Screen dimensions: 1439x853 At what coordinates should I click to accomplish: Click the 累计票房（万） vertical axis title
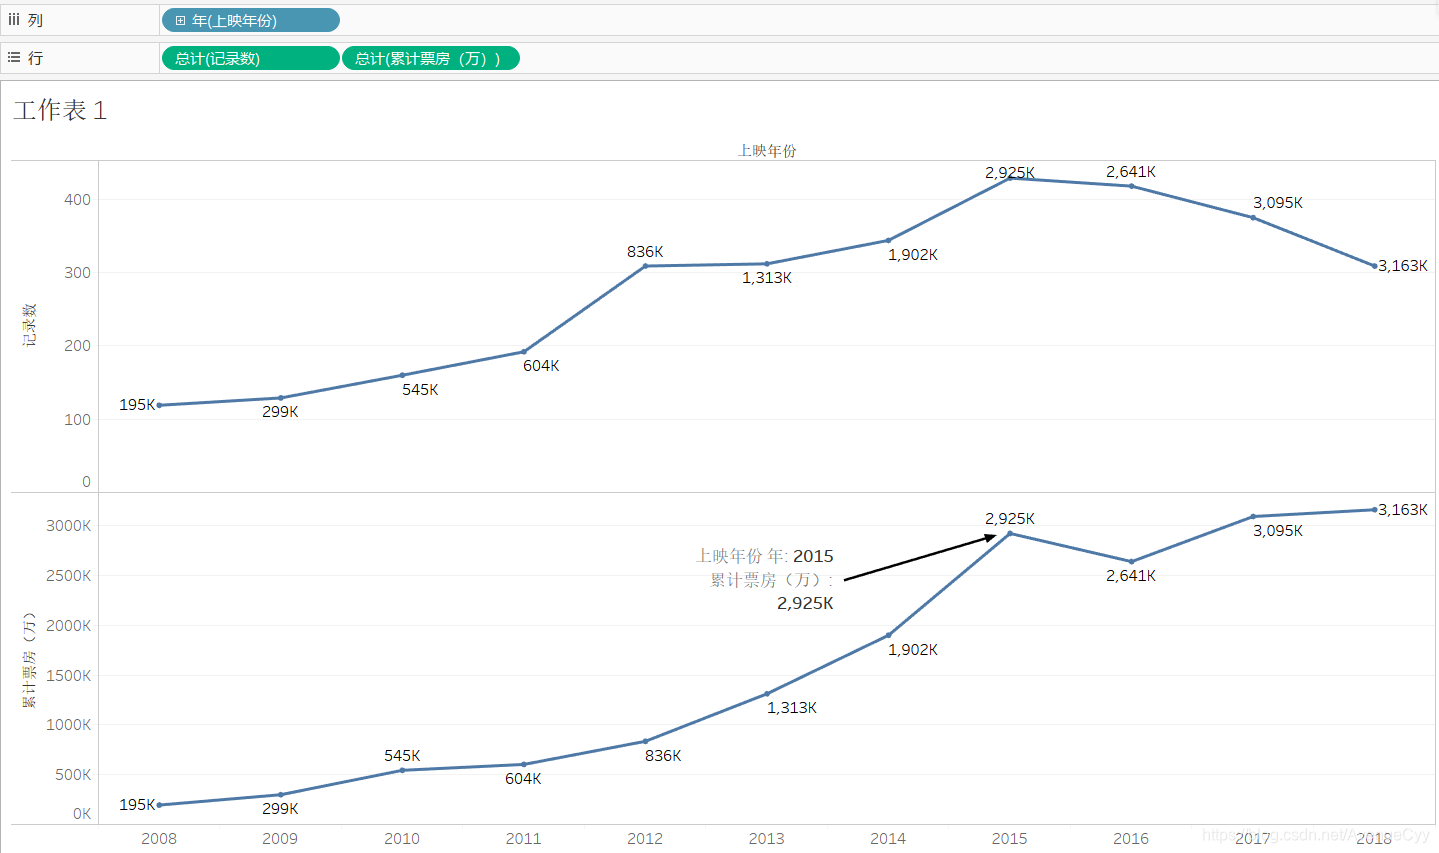tap(30, 660)
